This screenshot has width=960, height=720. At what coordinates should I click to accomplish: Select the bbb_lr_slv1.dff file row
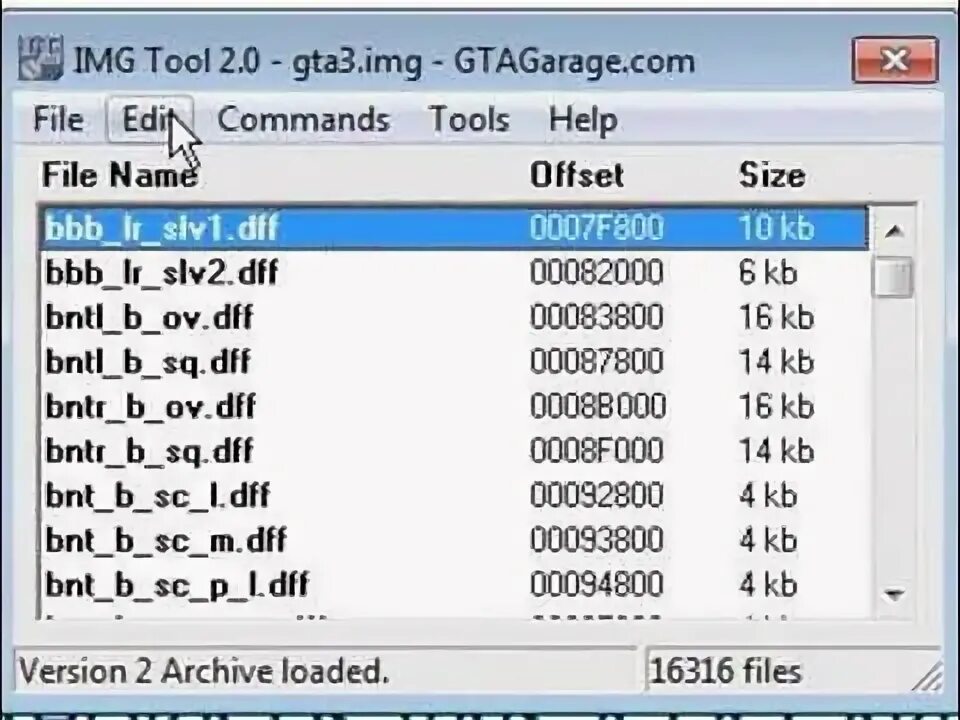454,228
